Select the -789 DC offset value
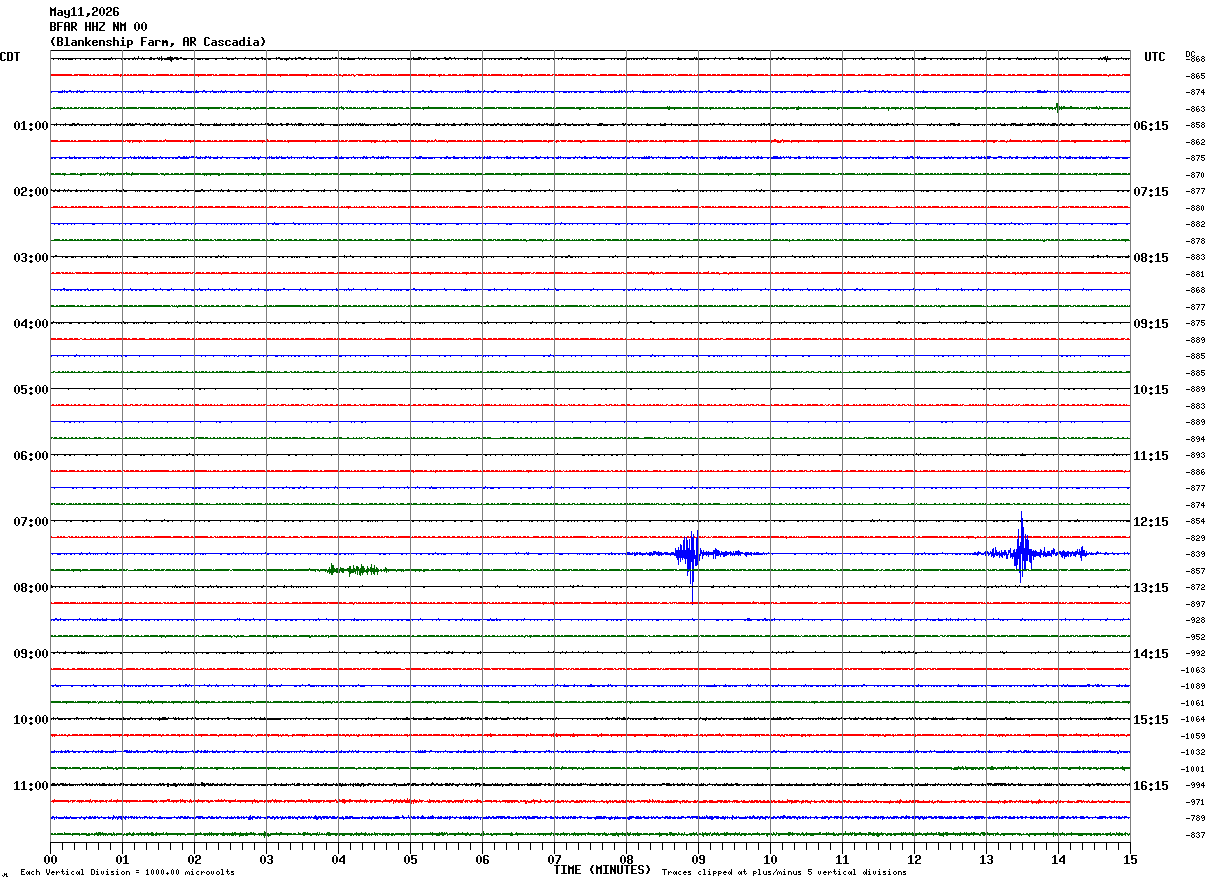This screenshot has height=886, width=1210. click(1196, 818)
